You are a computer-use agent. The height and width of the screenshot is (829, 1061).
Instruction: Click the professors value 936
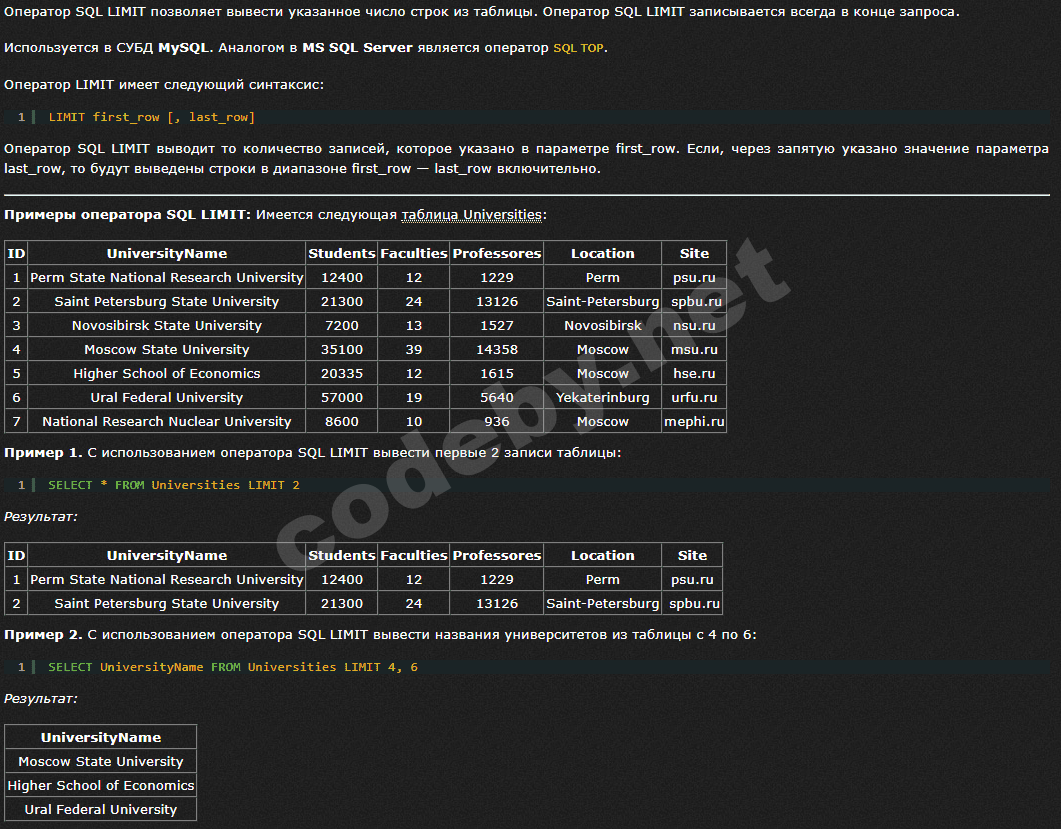tap(497, 422)
